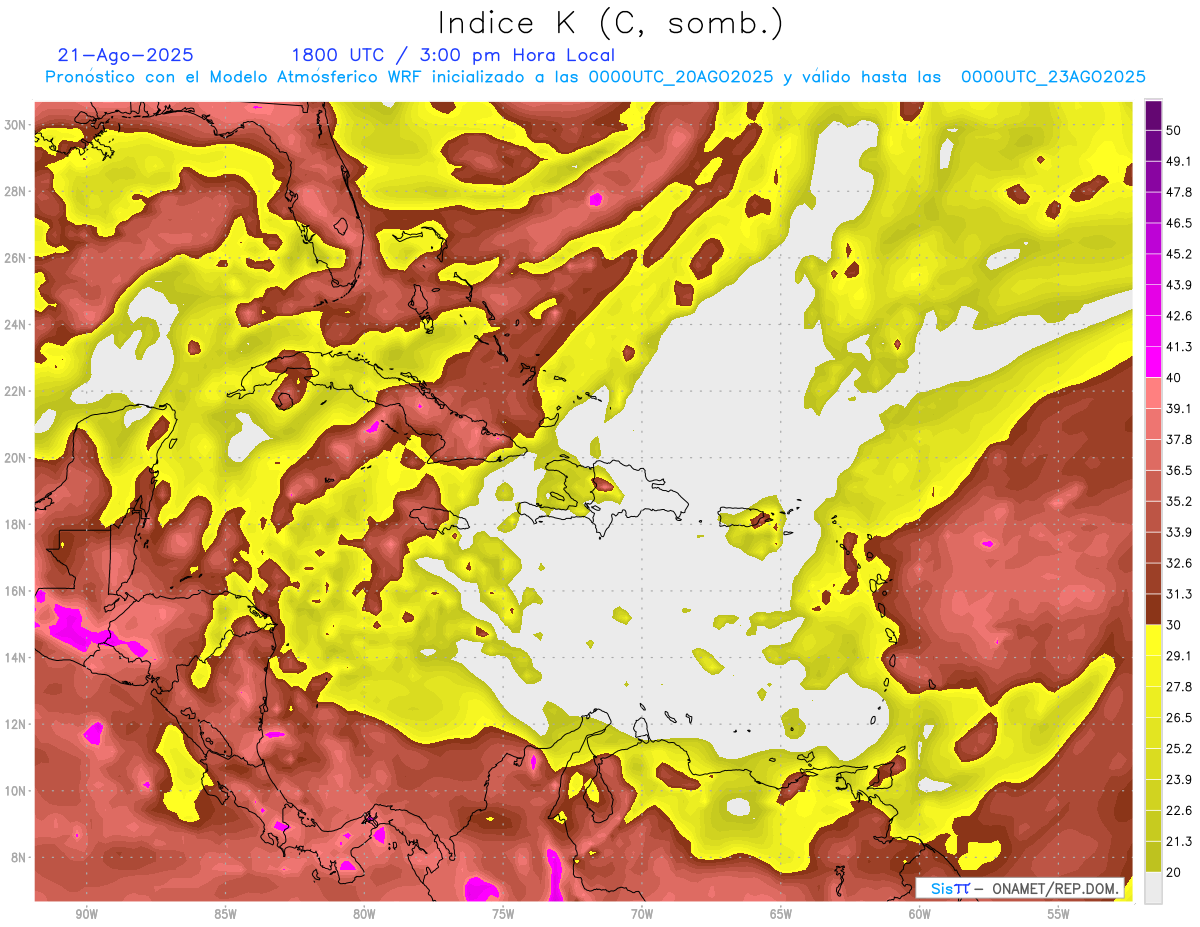The height and width of the screenshot is (927, 1200).
Task: Click the "10N" latitude label
Action: pos(17,791)
